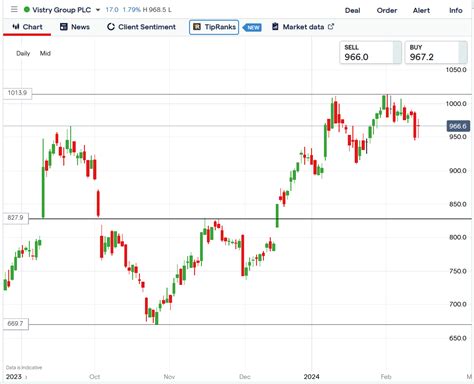
Task: Click the 1000.0 price axis label
Action: (456, 104)
